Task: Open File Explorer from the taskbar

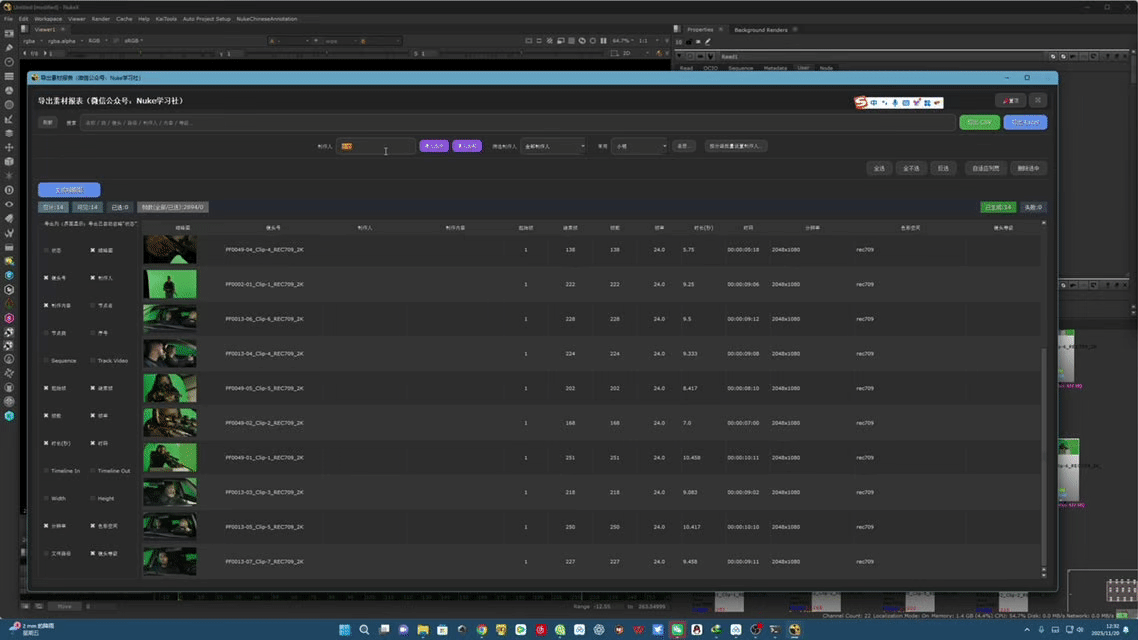Action: coord(423,630)
